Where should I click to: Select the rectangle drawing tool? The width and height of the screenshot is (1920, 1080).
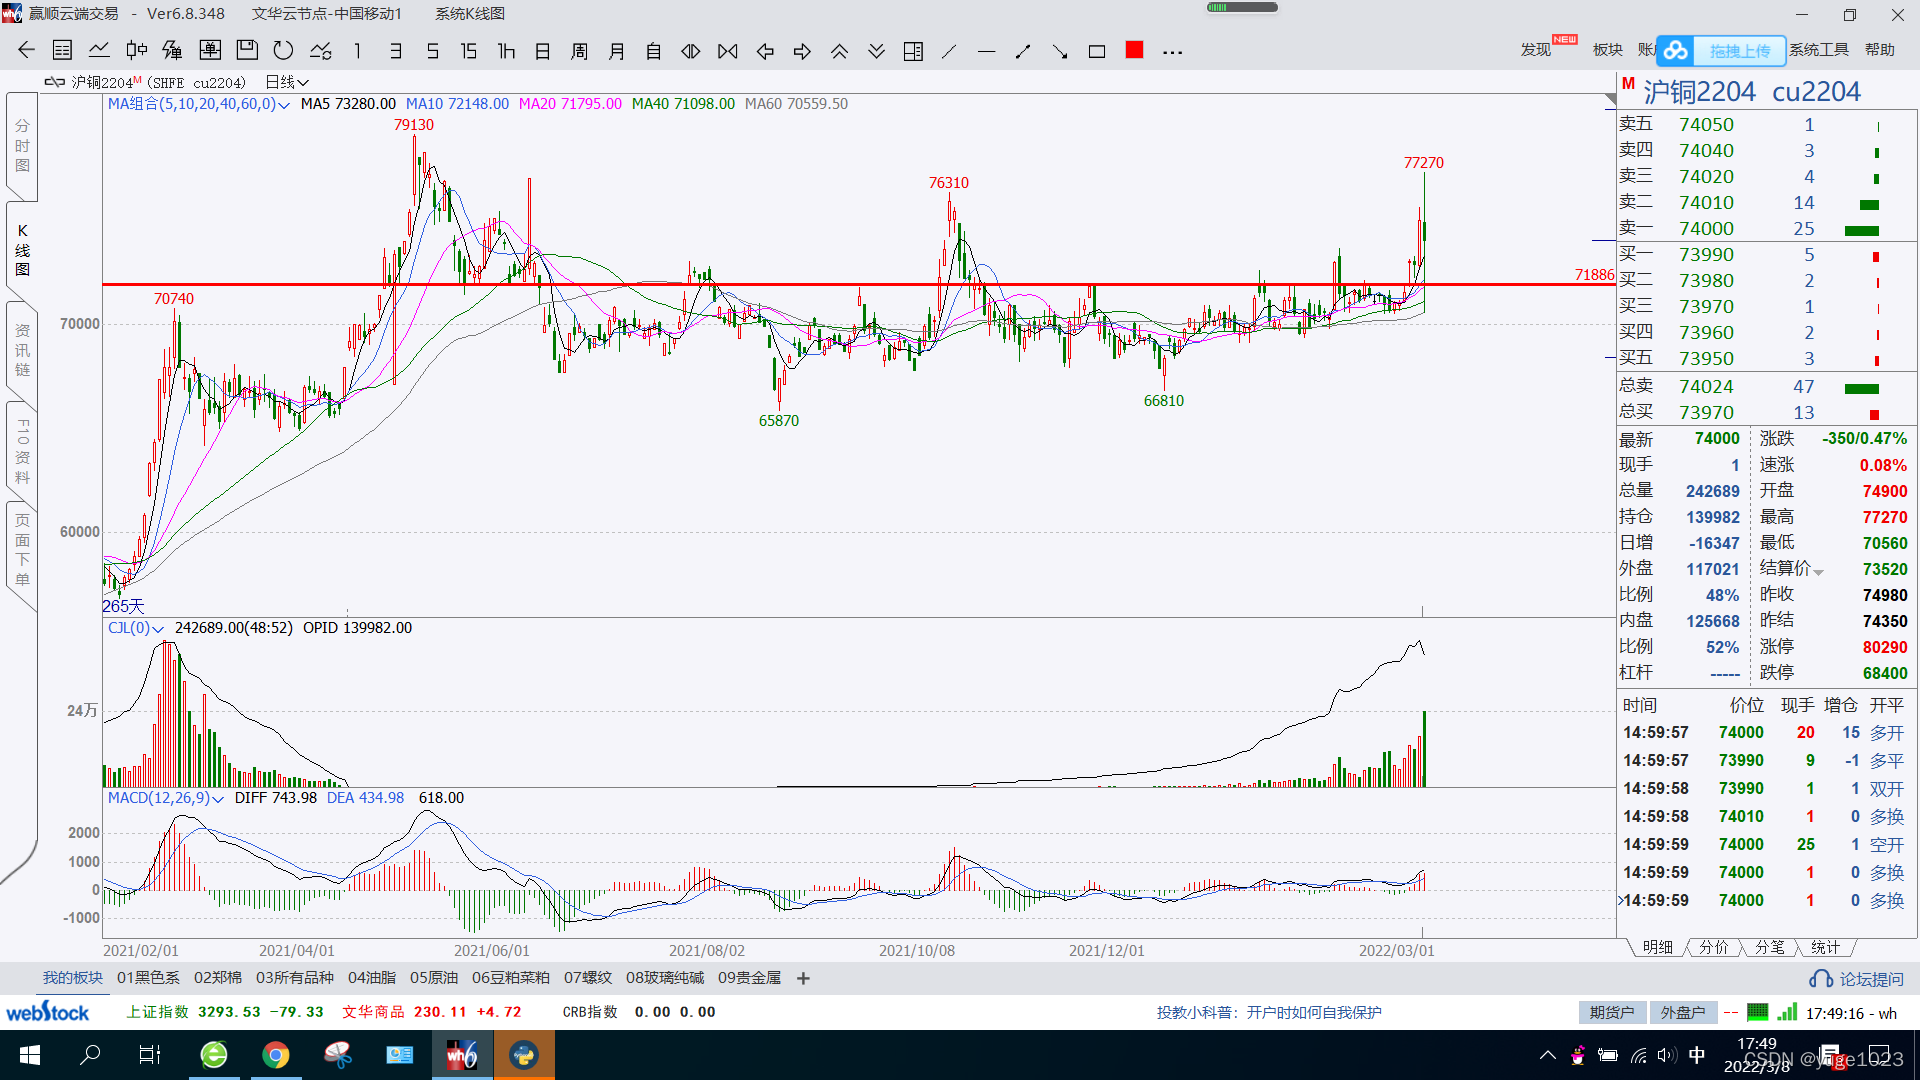1097,51
